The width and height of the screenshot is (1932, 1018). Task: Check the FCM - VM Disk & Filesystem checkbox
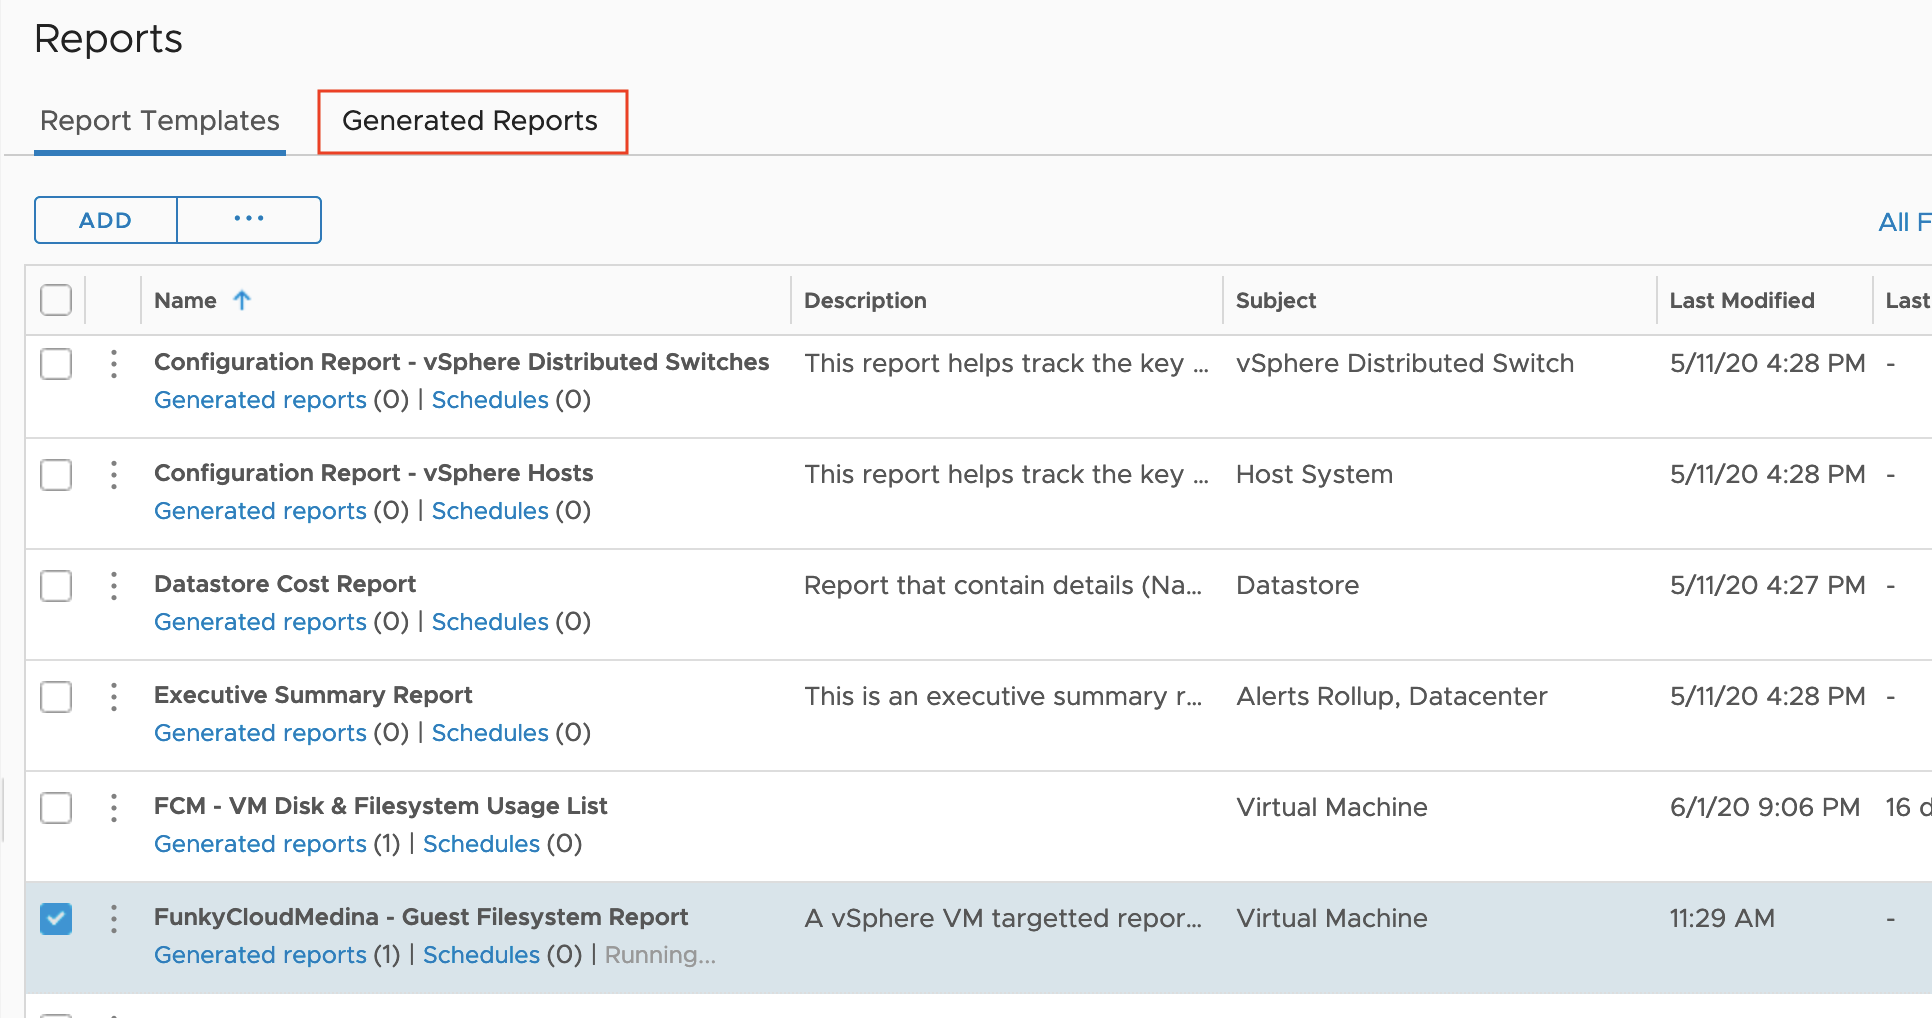coord(56,808)
